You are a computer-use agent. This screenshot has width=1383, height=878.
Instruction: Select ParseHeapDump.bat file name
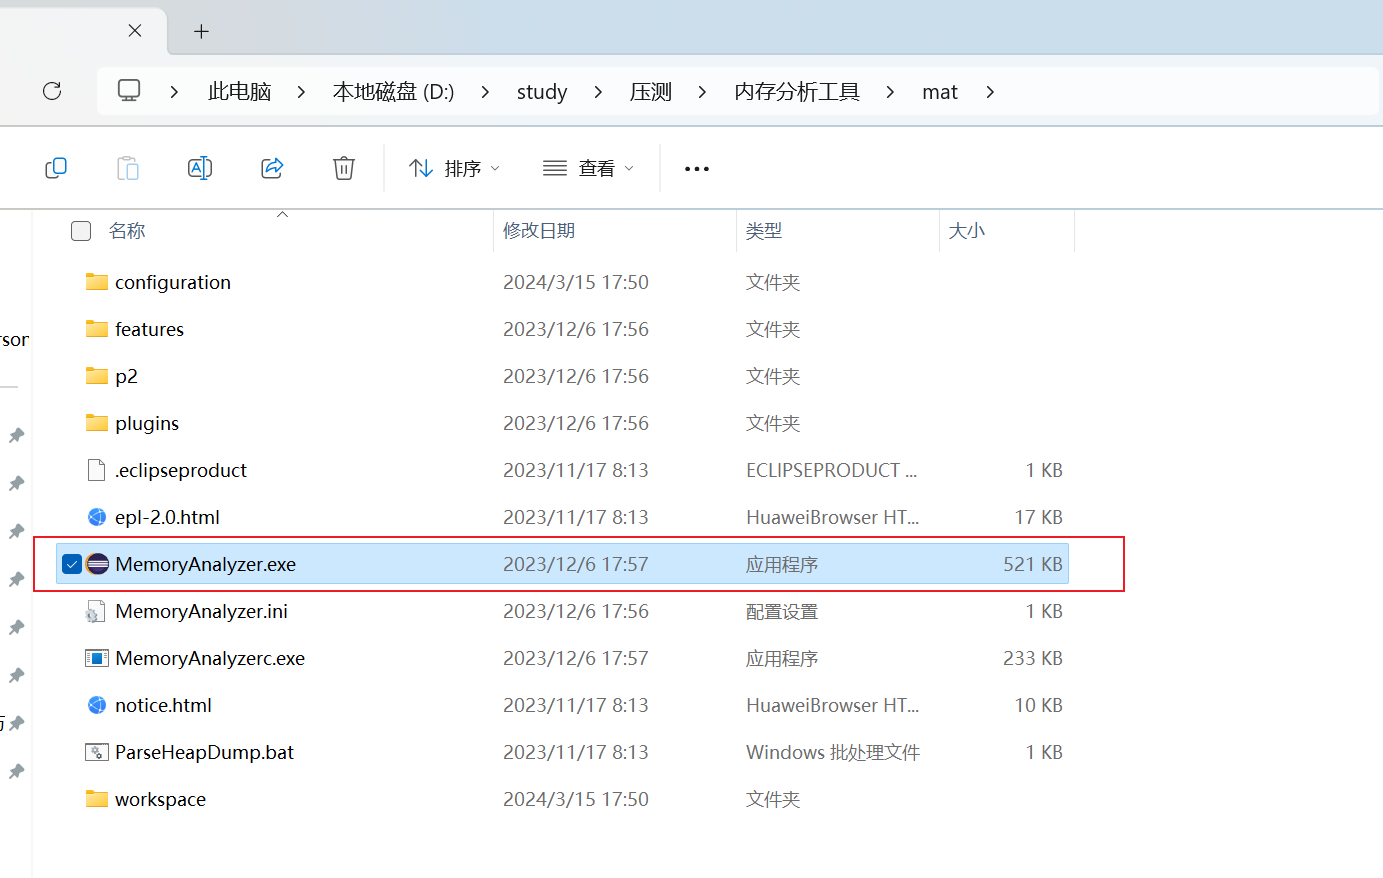point(204,752)
